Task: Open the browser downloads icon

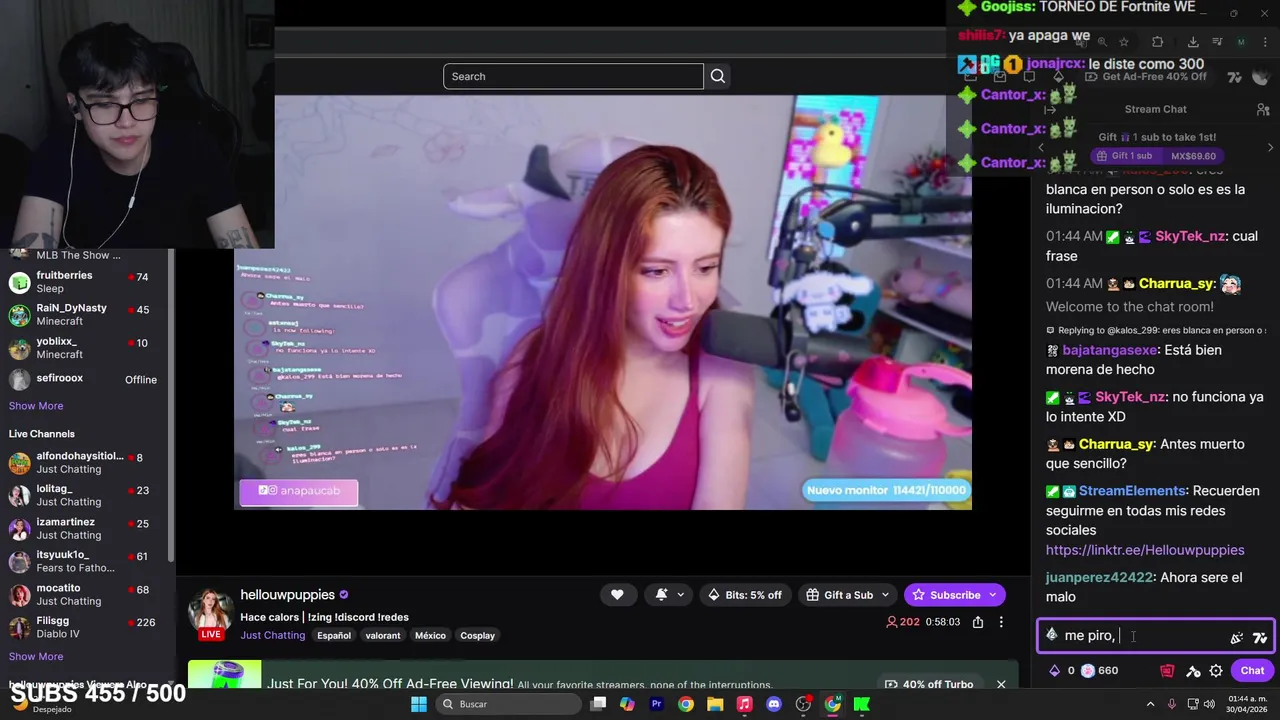Action: tap(1193, 42)
